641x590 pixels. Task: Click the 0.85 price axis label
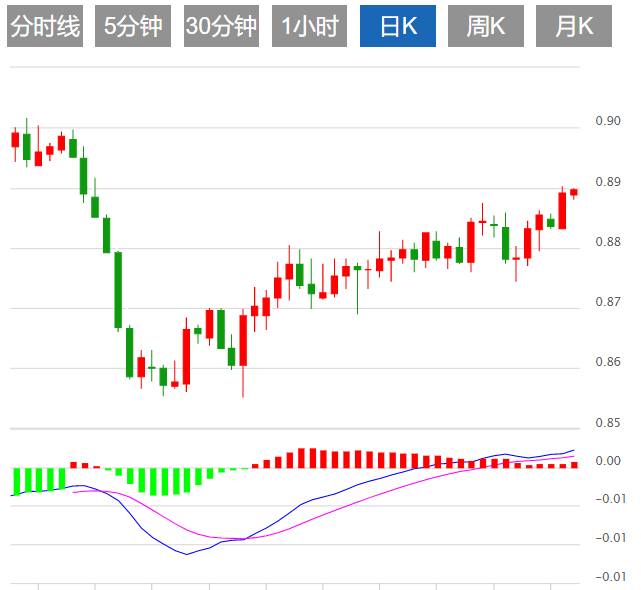pyautogui.click(x=608, y=423)
